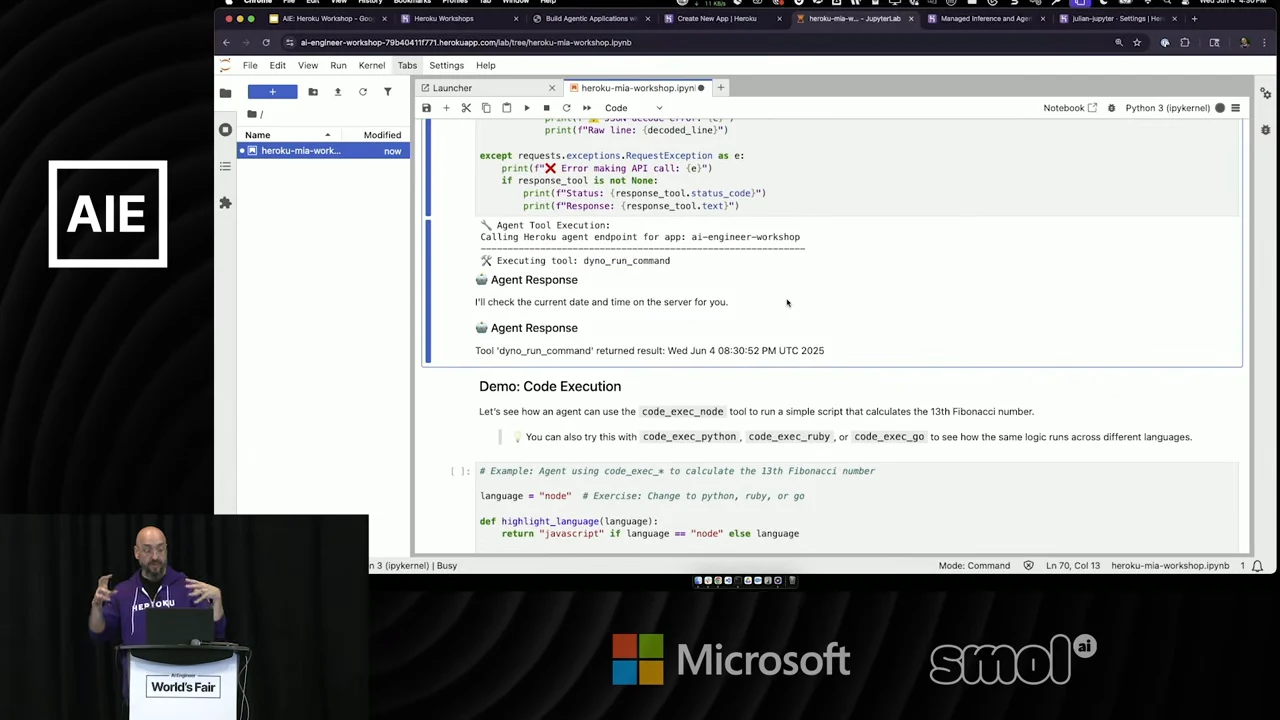The width and height of the screenshot is (1280, 720).
Task: Switch to julian-jupyter Settings browser tab
Action: click(x=1117, y=18)
